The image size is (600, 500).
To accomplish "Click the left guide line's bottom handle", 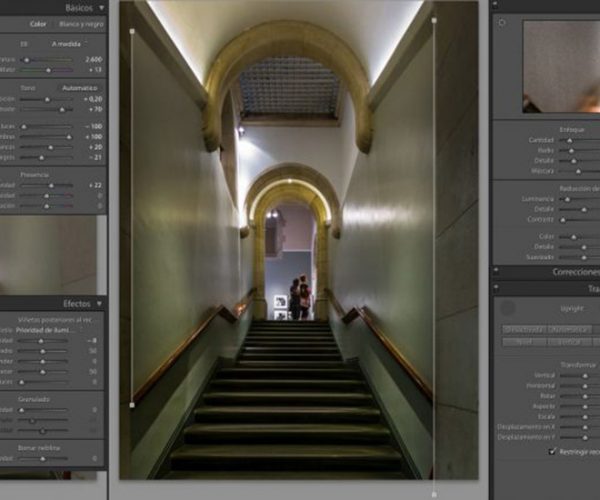I will pyautogui.click(x=132, y=405).
